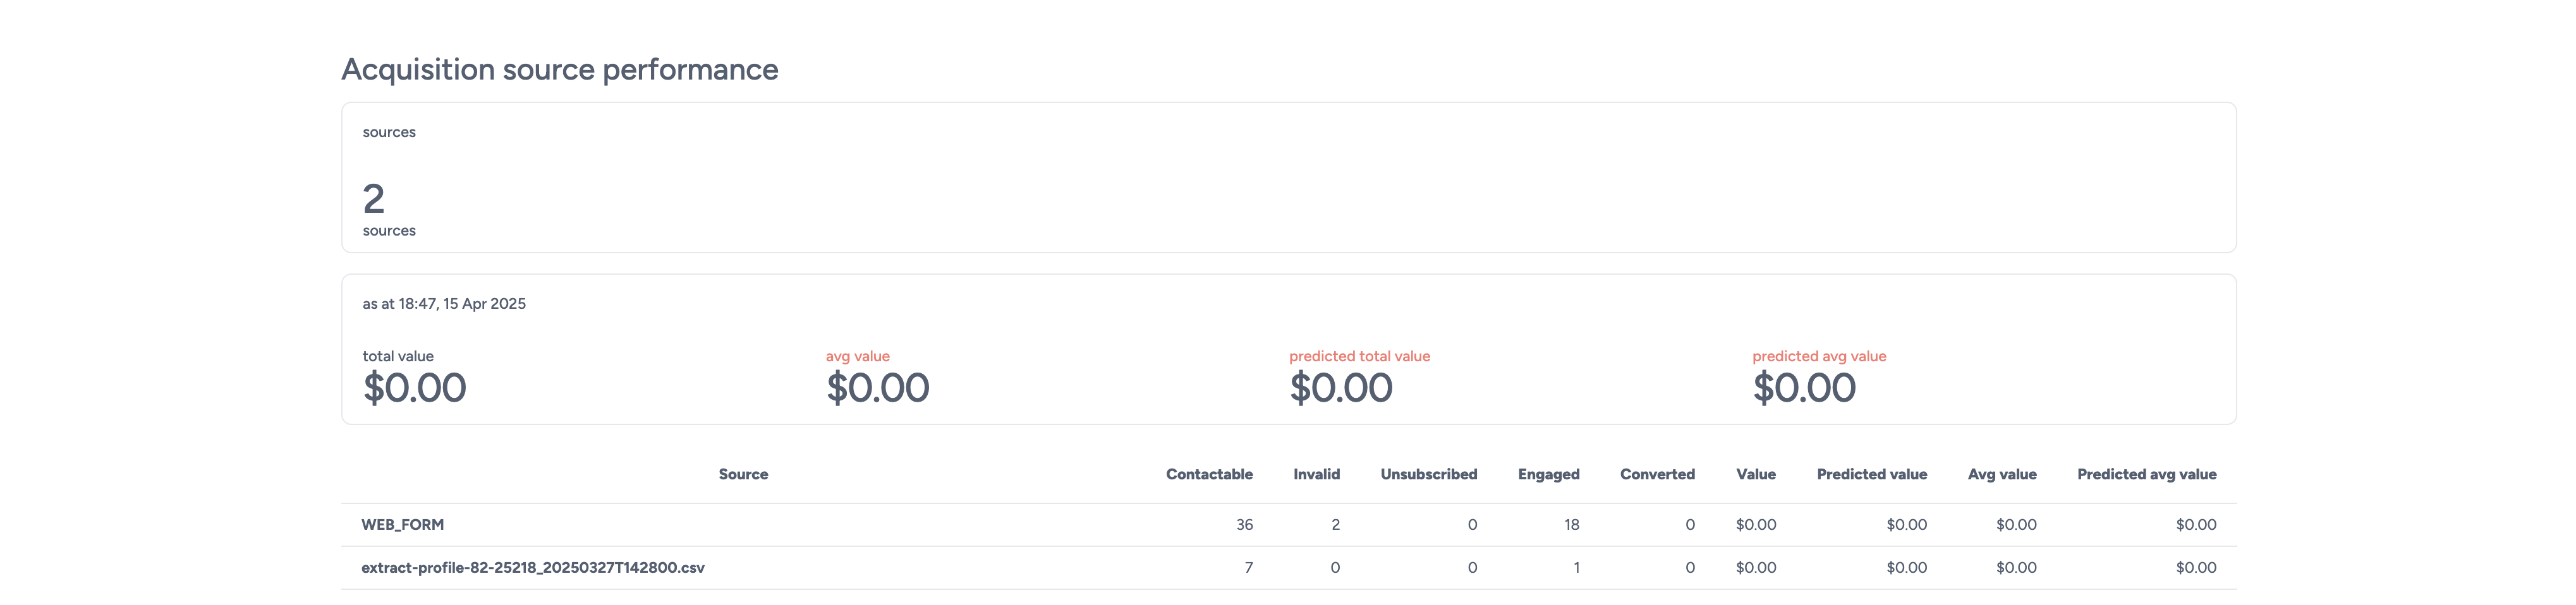Sort by the Predicted avg value column header
2576x605 pixels.
2147,474
